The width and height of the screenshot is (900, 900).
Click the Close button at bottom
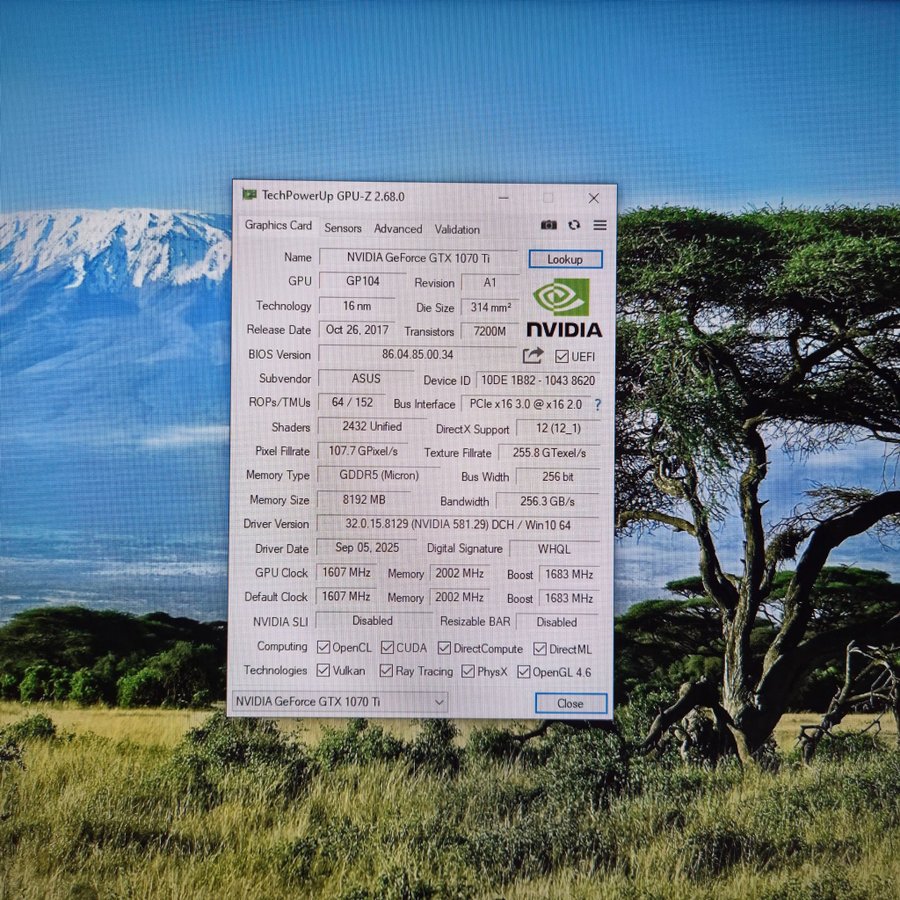click(570, 703)
